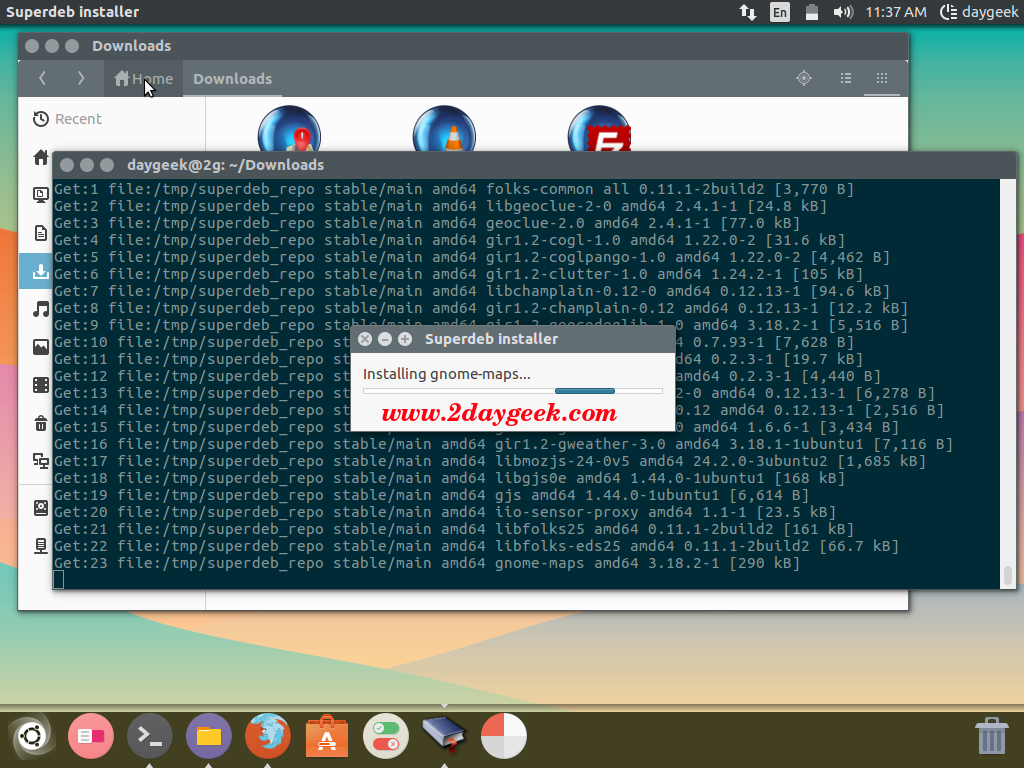
Task: Click the location target icon in Files toolbar
Action: click(x=804, y=78)
